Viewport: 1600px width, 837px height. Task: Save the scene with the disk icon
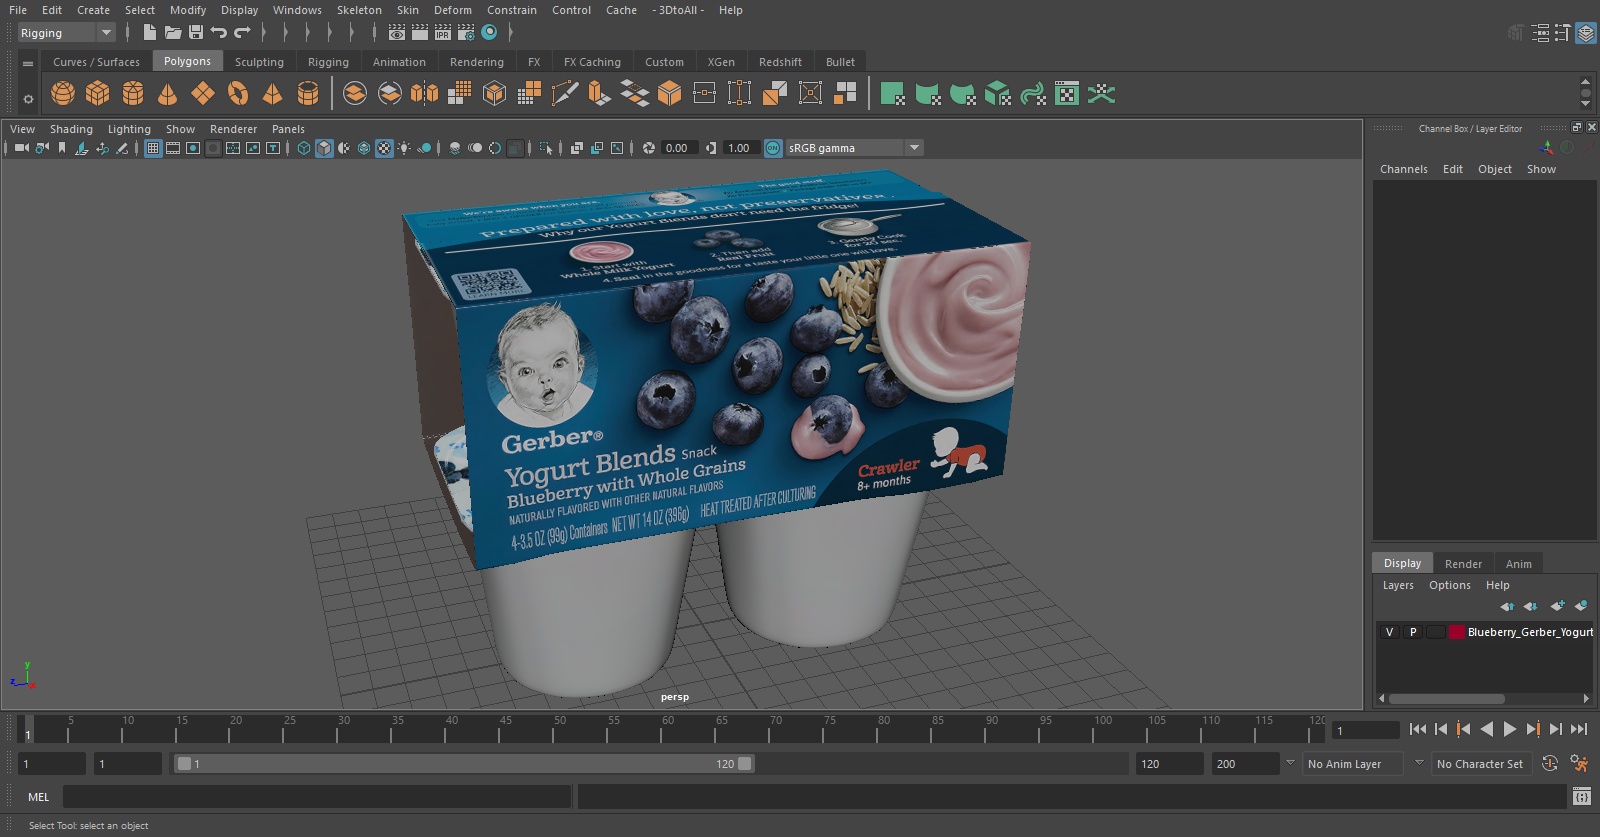pyautogui.click(x=196, y=33)
